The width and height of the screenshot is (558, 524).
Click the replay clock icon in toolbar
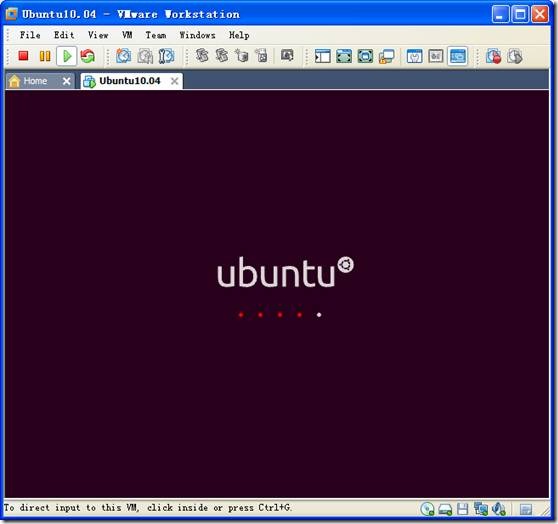[x=515, y=56]
